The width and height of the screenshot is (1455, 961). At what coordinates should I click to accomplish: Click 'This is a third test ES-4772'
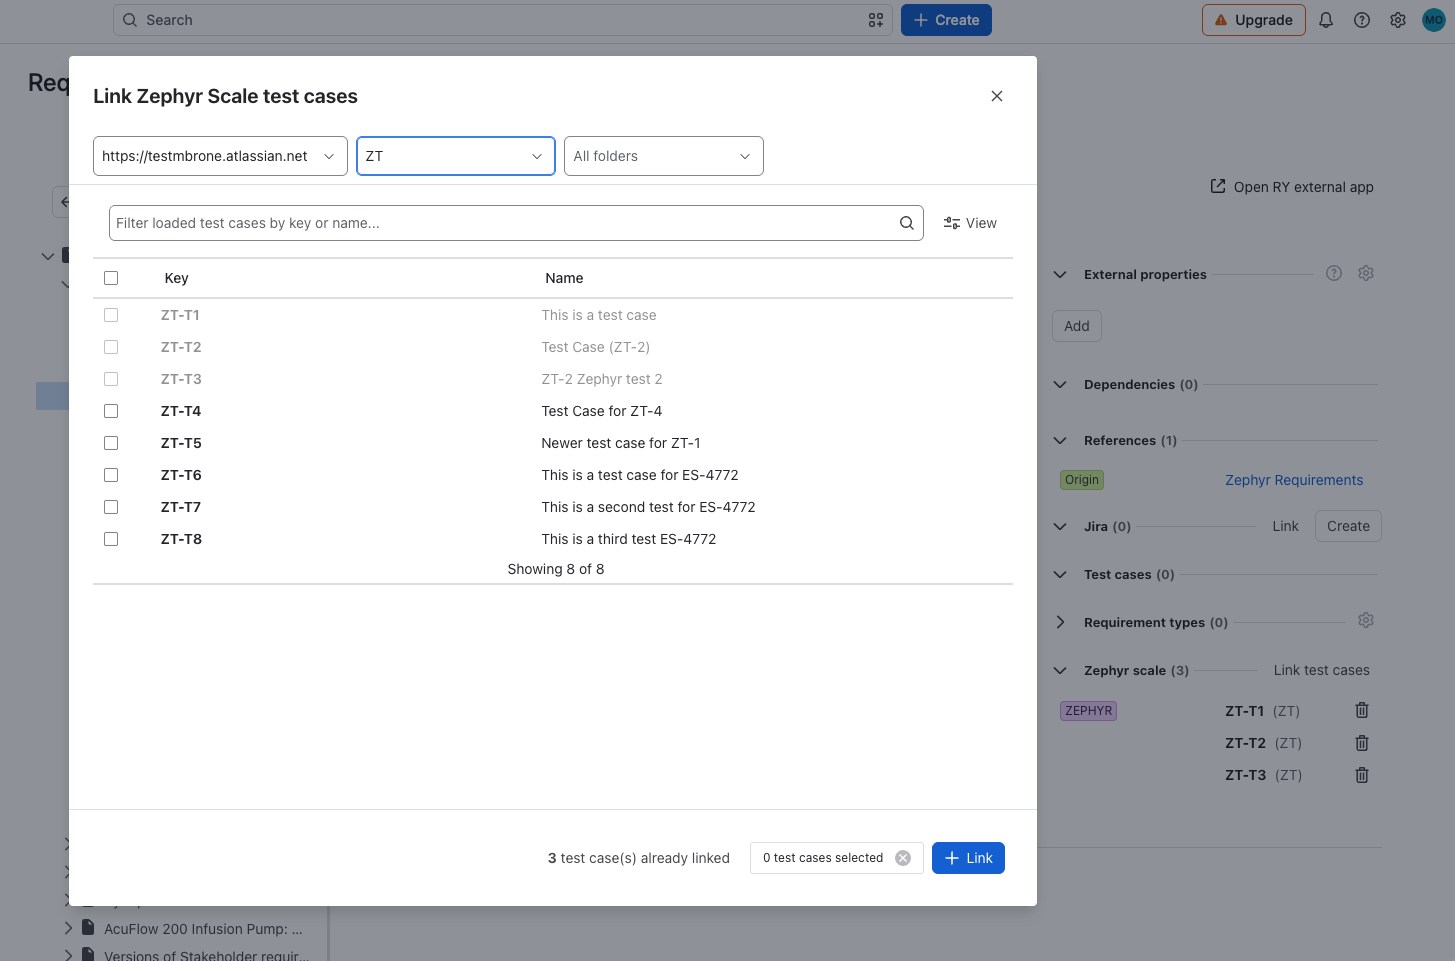point(629,539)
